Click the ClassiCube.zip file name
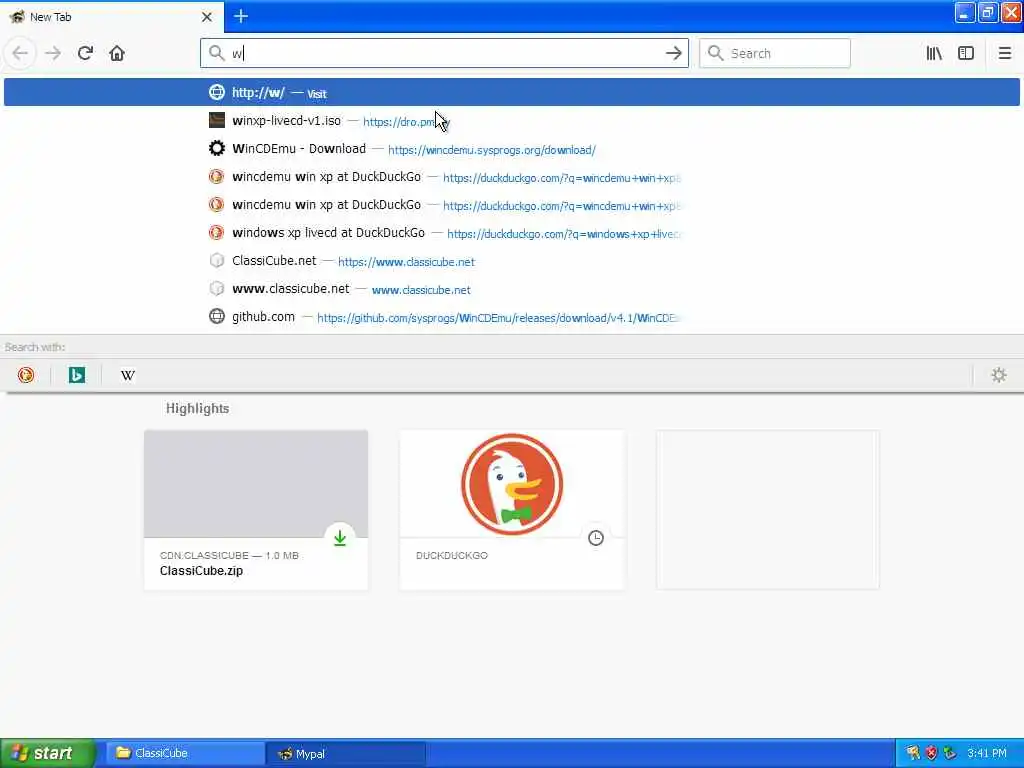 (201, 570)
